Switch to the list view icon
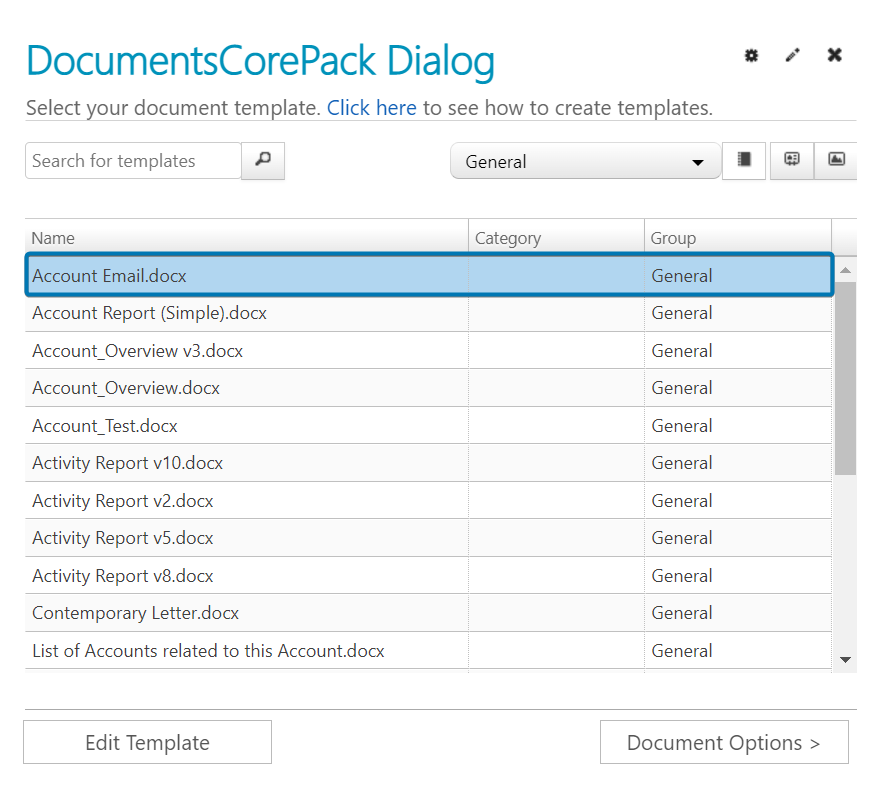This screenshot has height=797, width=883. click(x=744, y=161)
